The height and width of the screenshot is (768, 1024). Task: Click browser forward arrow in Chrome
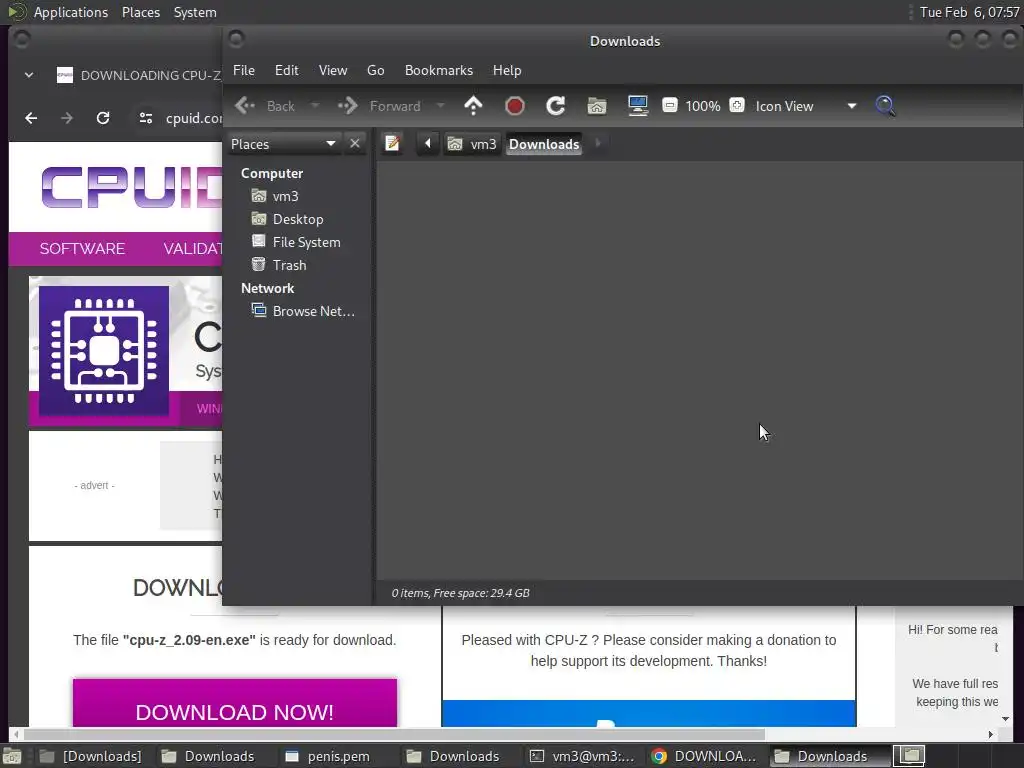67,118
